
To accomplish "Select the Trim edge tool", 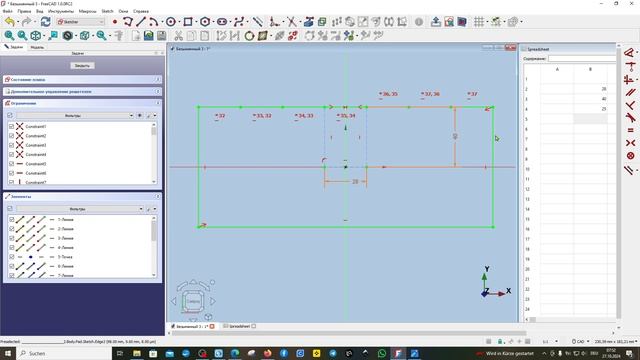I will pos(291,22).
